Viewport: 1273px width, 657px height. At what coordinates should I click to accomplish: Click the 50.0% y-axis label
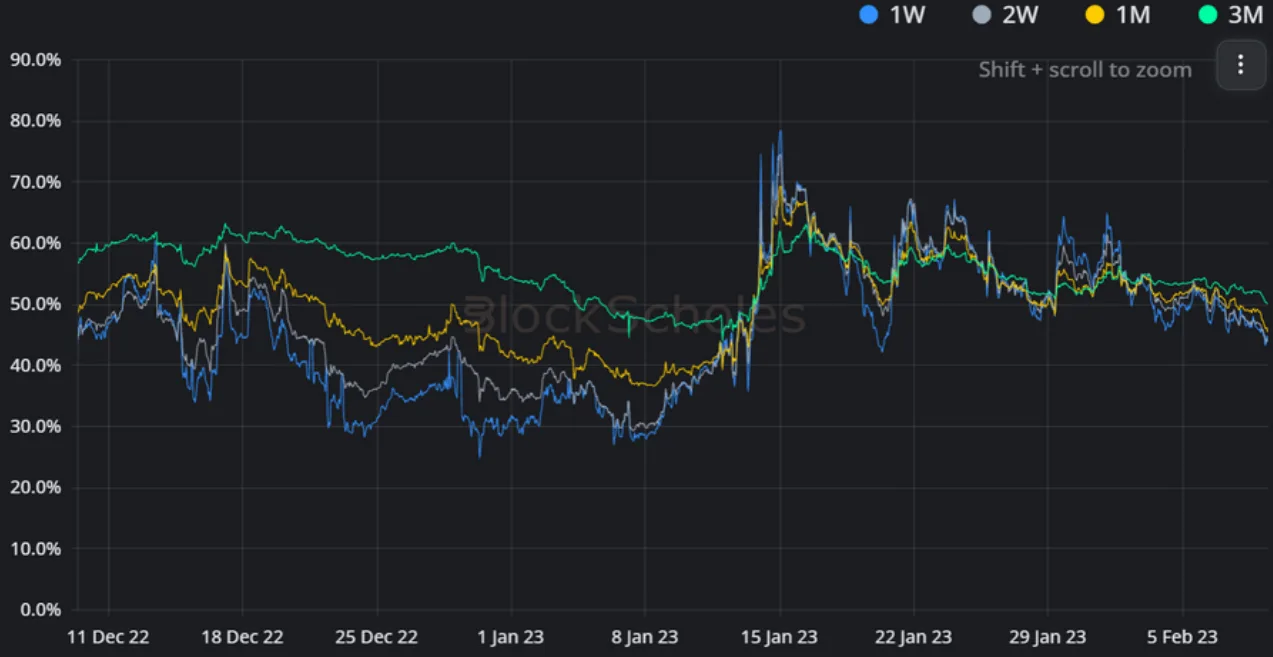35,304
